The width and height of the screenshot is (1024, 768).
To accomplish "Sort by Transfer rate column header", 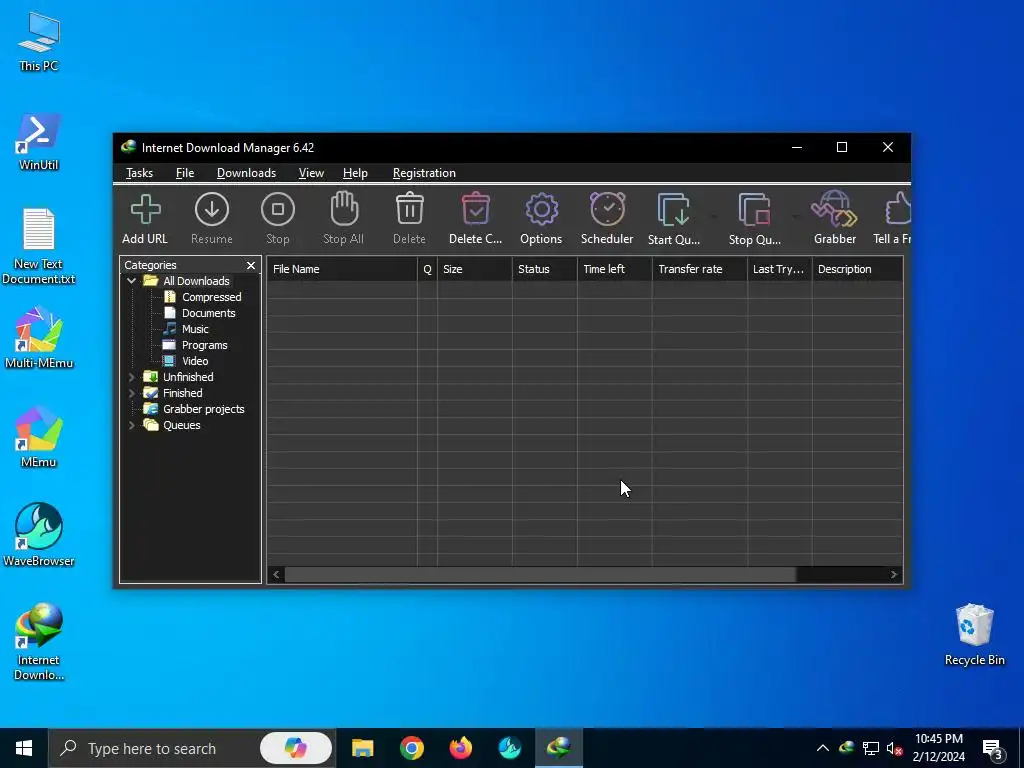I will coord(699,269).
